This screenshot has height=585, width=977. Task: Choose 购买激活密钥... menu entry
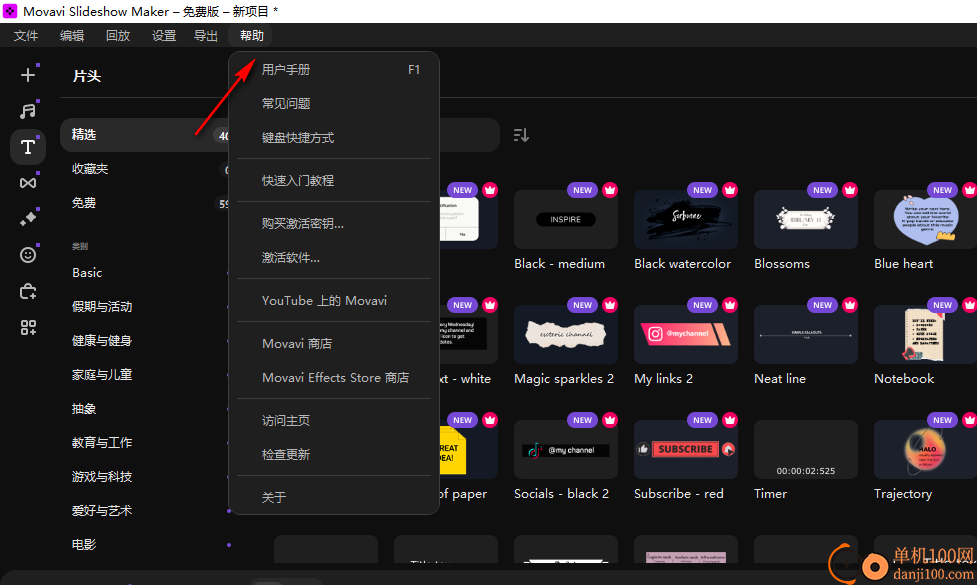[x=334, y=224]
